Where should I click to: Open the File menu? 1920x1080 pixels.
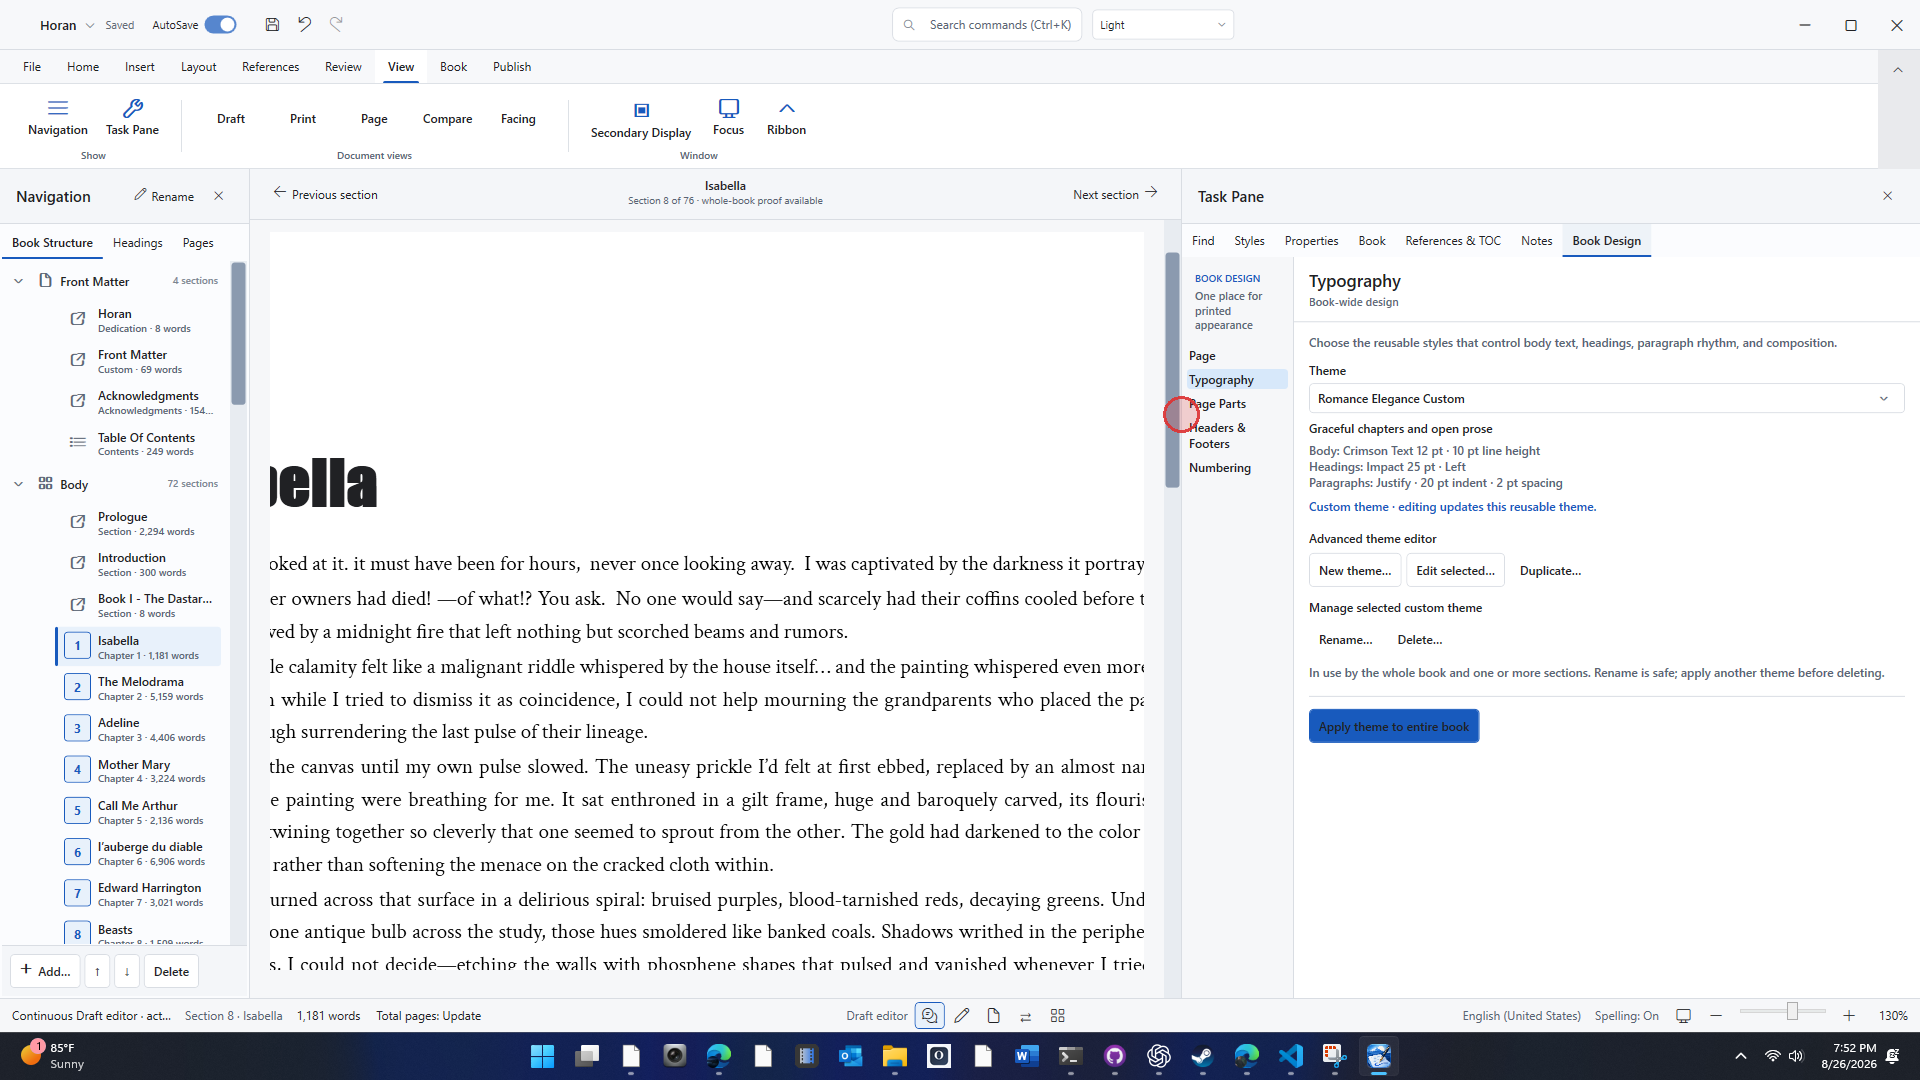(32, 67)
